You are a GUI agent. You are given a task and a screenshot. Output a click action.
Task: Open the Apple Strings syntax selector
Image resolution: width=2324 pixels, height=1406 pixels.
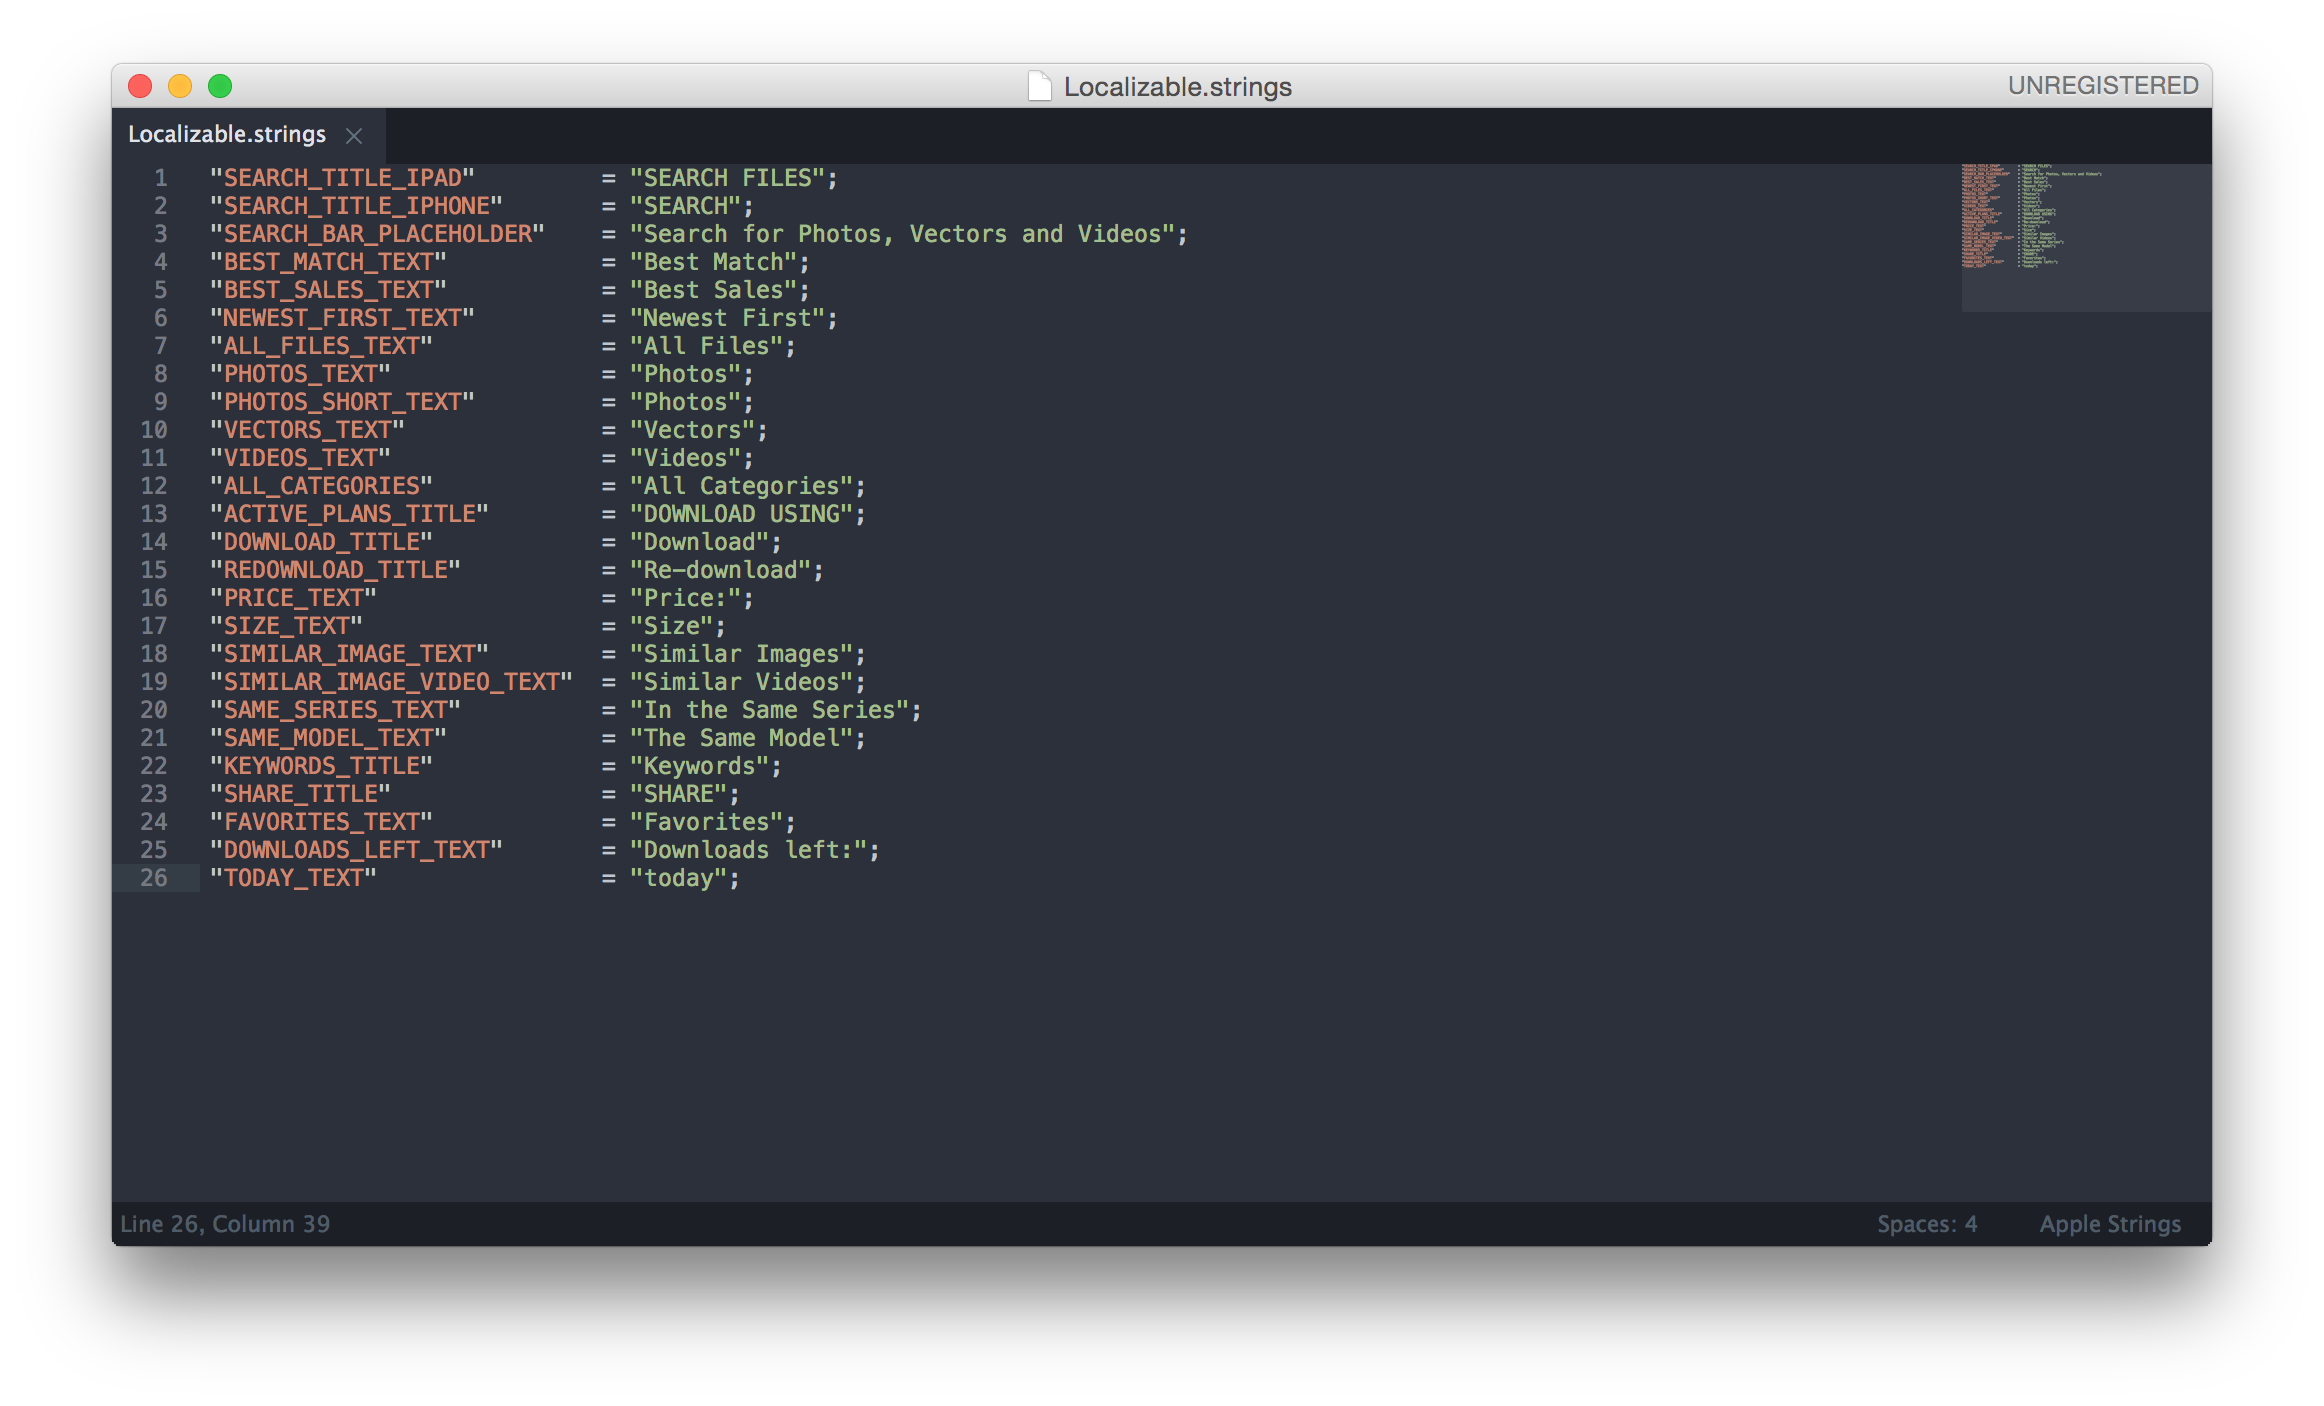[2110, 1223]
